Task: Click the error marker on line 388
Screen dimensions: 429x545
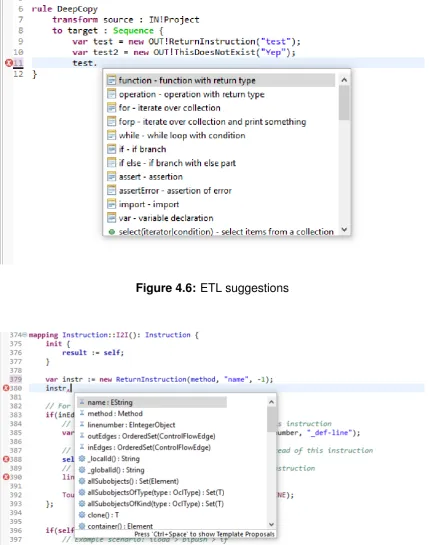Action: (x=6, y=459)
